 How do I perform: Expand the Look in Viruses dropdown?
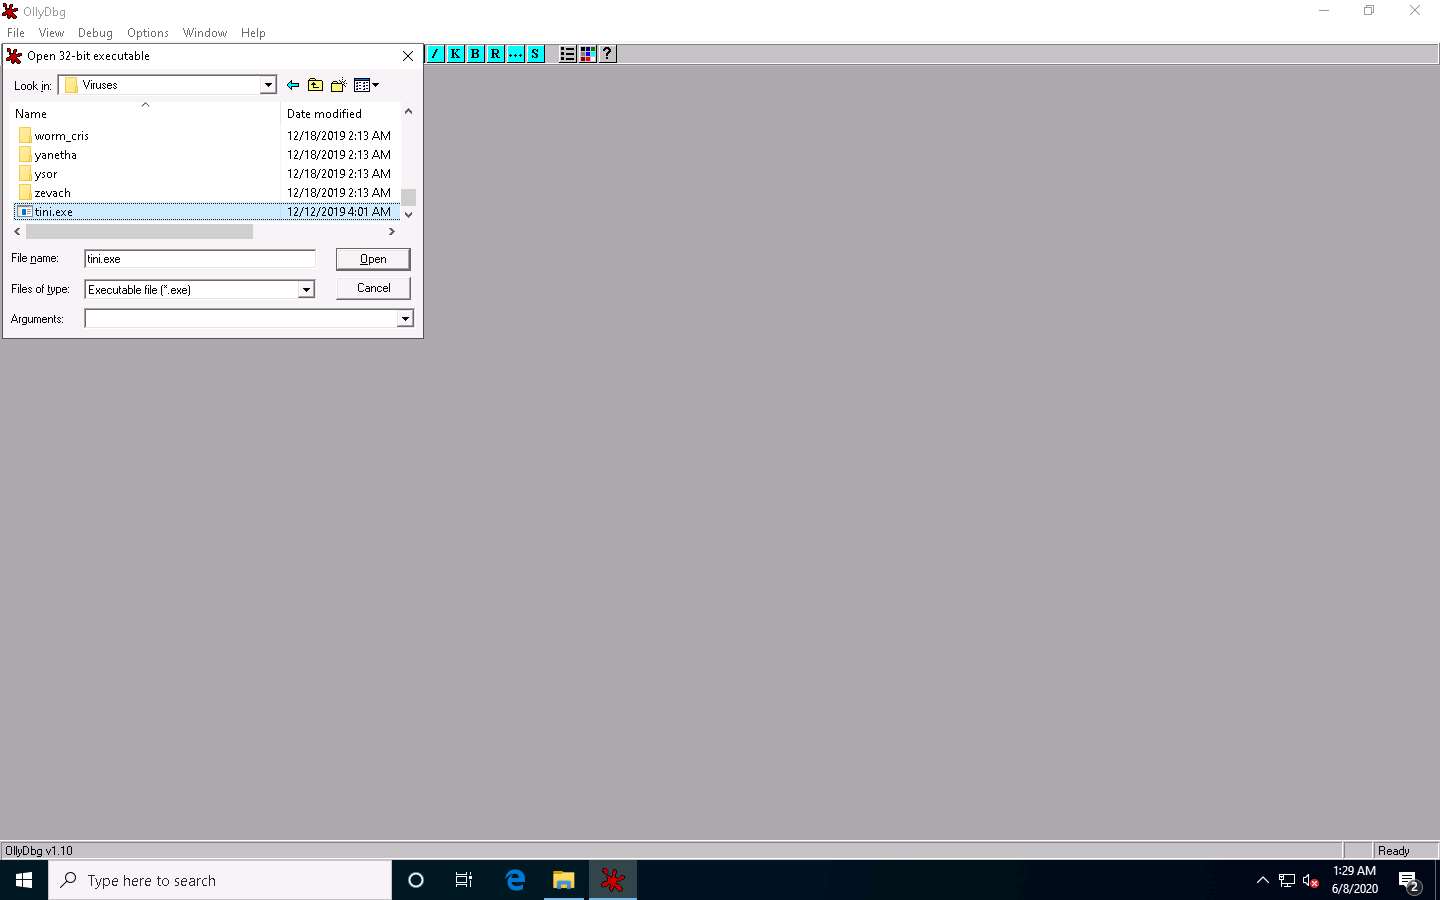[x=268, y=85]
